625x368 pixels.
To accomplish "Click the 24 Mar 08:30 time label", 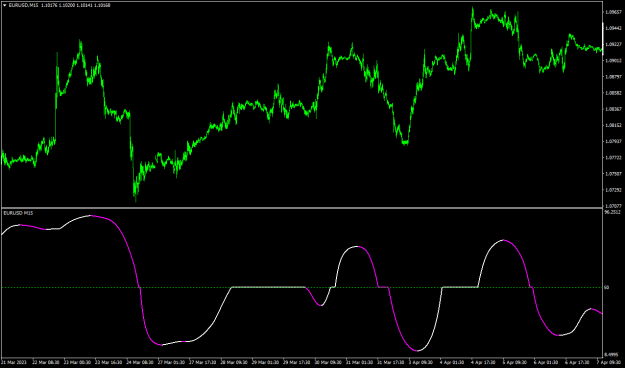I will click(x=140, y=363).
